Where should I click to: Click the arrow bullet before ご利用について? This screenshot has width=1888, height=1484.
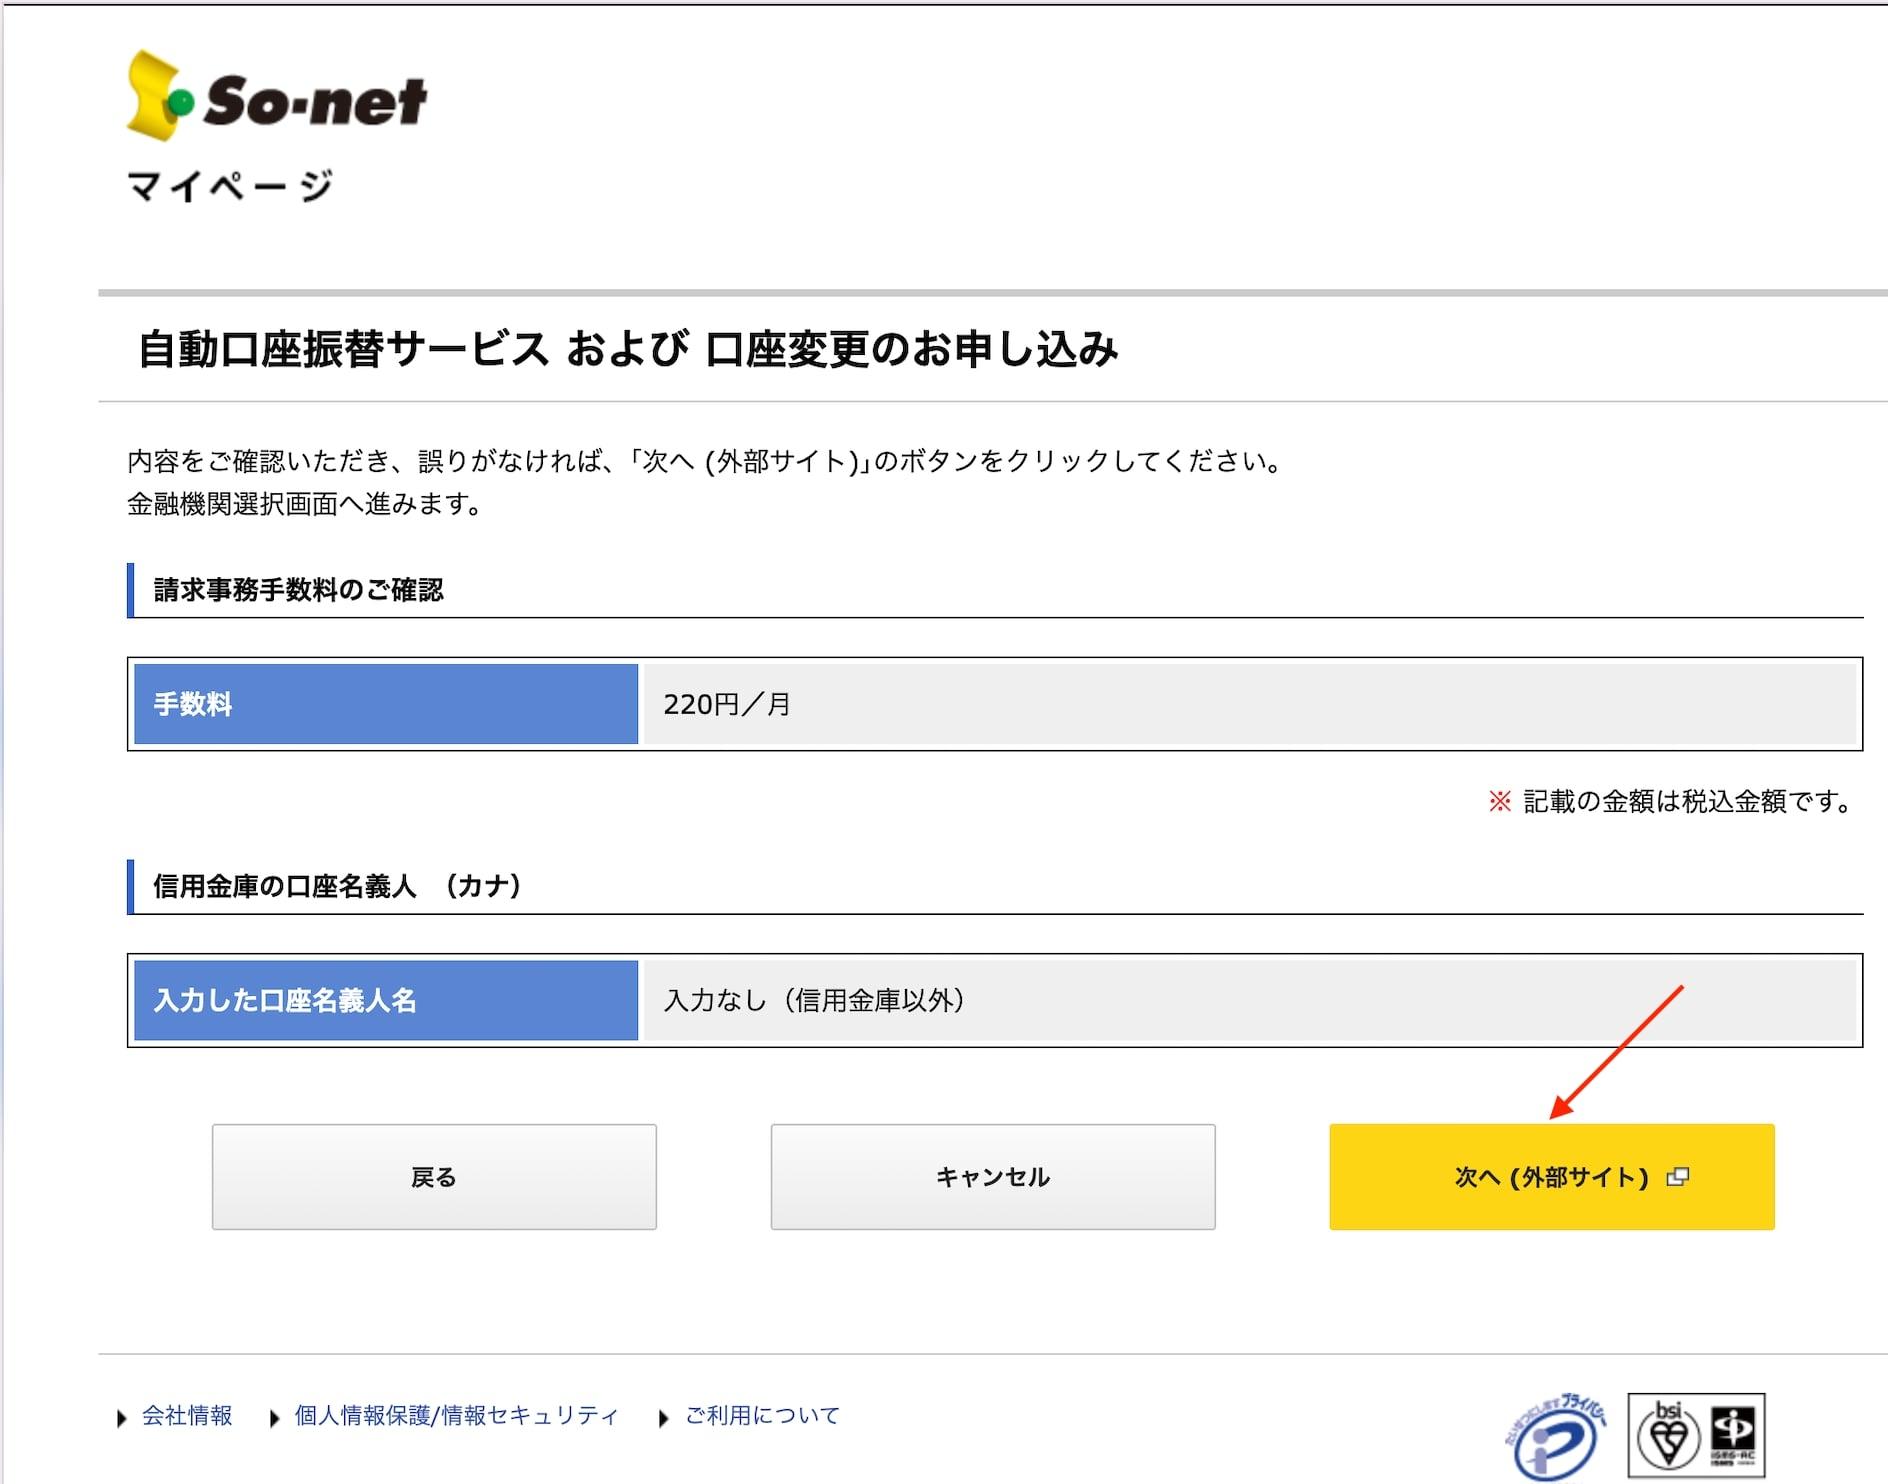pos(664,1417)
